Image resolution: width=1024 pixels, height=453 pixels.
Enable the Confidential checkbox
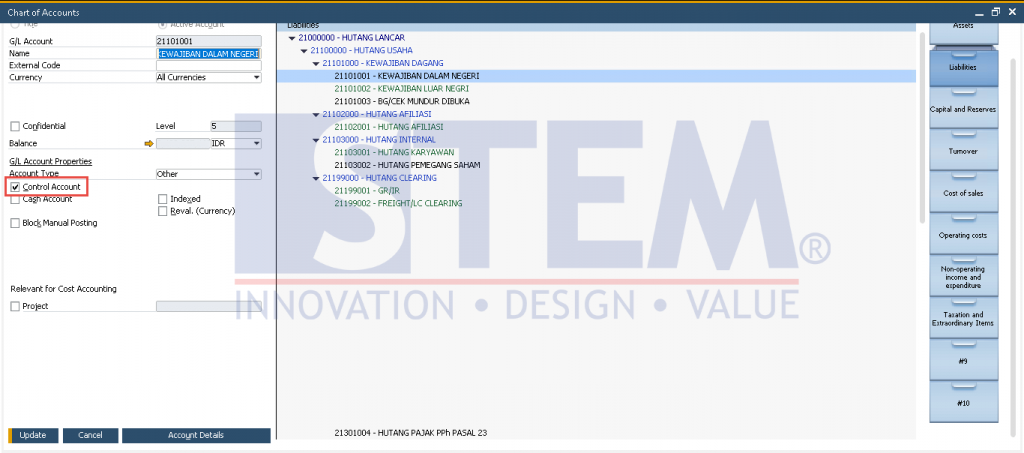(x=15, y=126)
